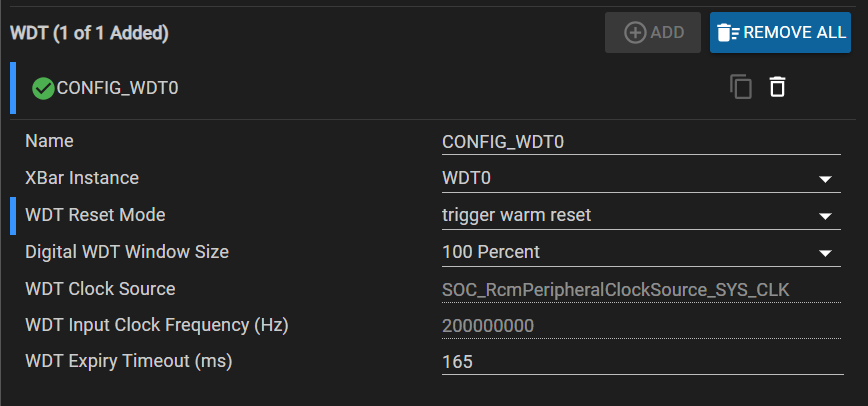Viewport: 868px width, 406px height.
Task: Duplicate the CONFIG_WDT0 instance
Action: tap(741, 88)
